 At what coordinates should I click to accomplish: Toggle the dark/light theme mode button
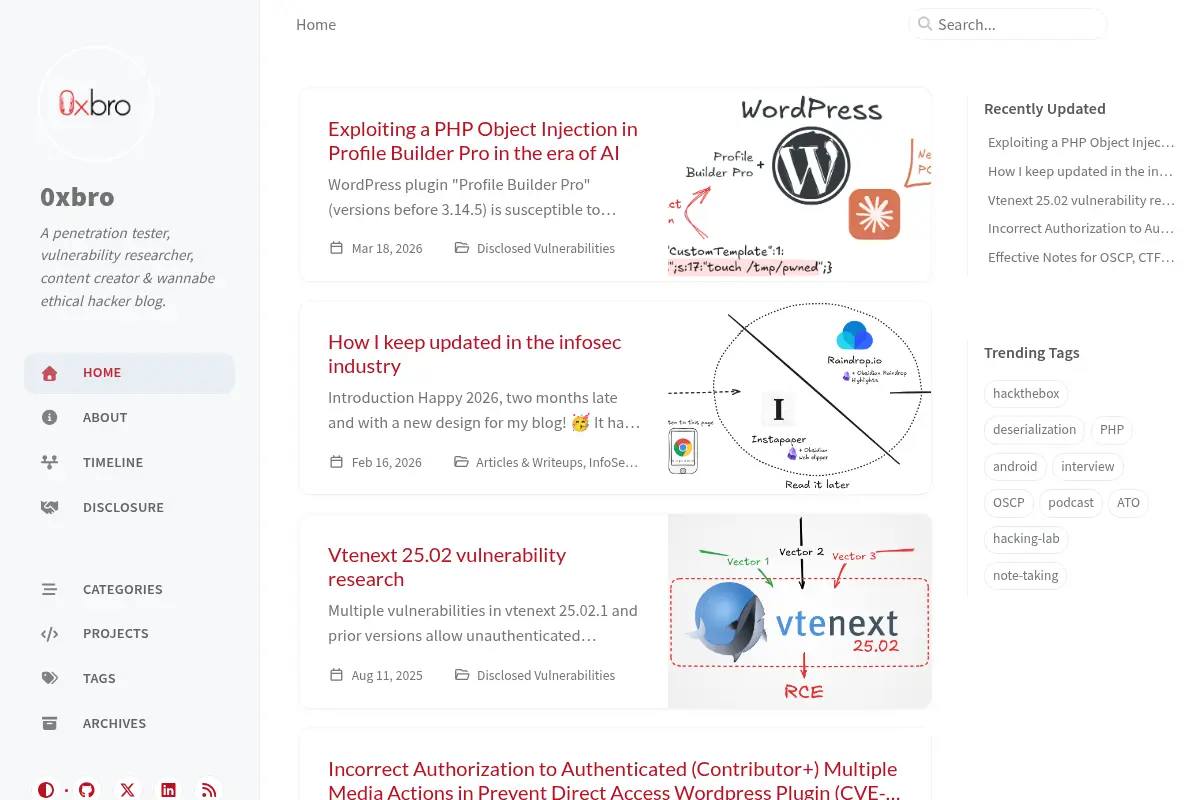click(46, 790)
